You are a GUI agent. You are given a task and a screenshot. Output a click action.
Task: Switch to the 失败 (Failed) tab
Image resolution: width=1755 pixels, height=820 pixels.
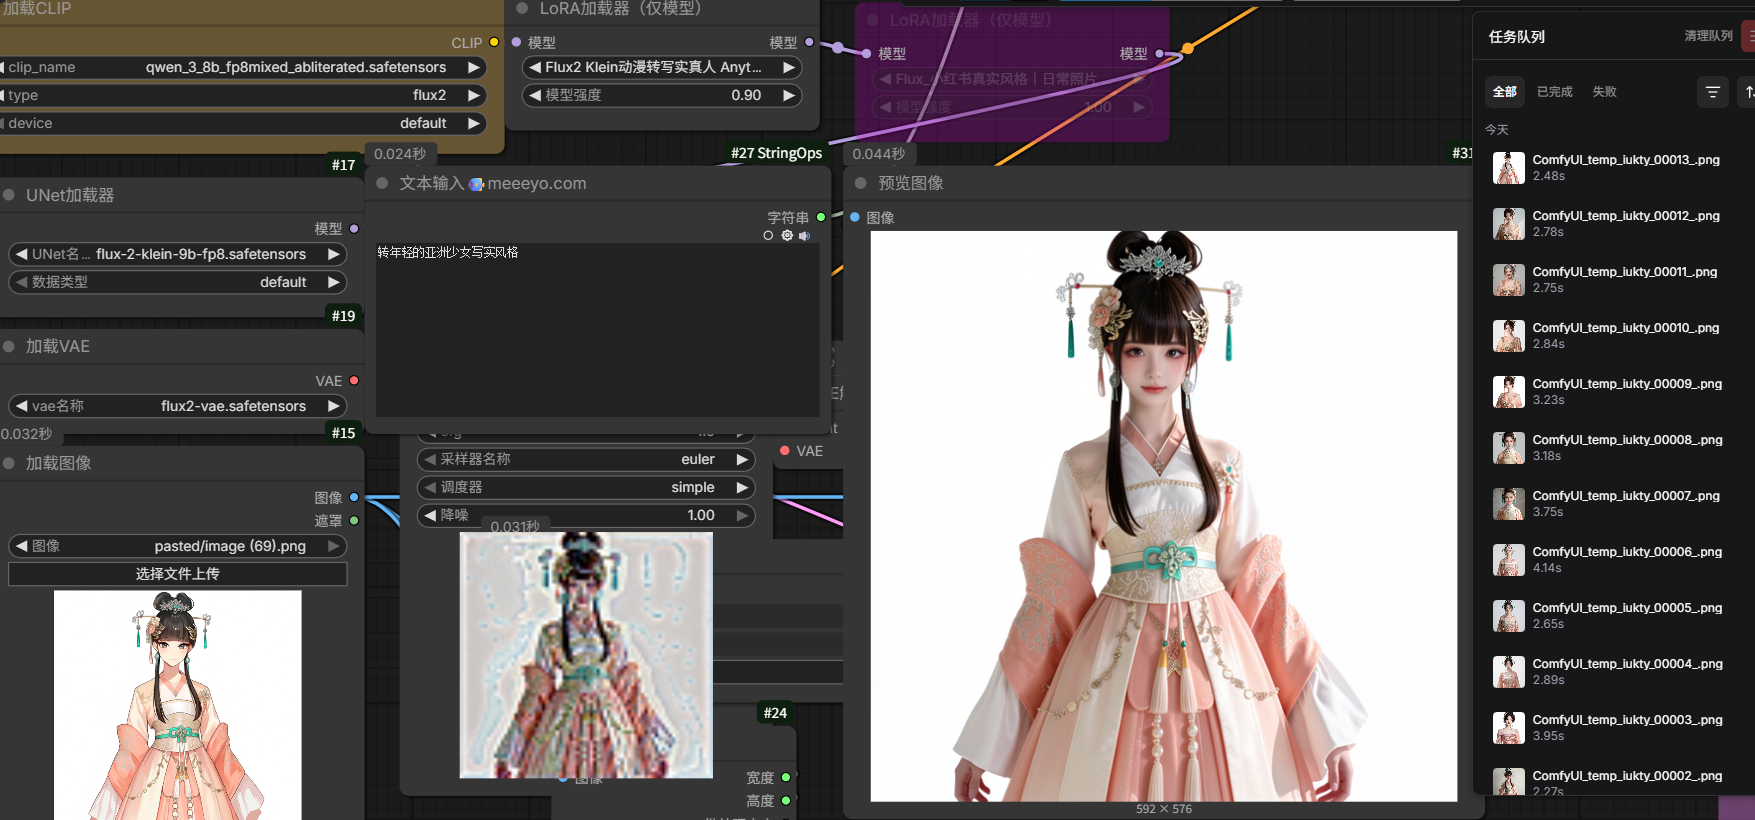(1604, 92)
